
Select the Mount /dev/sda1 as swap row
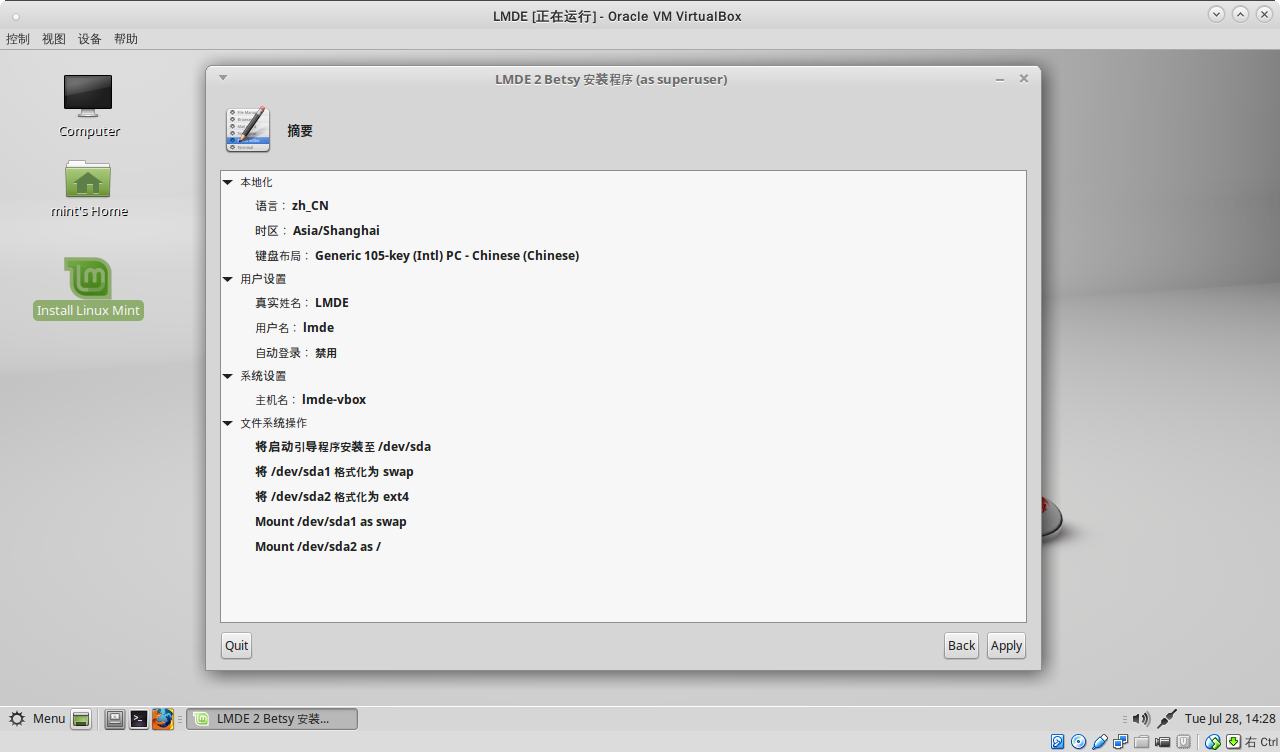tap(624, 522)
